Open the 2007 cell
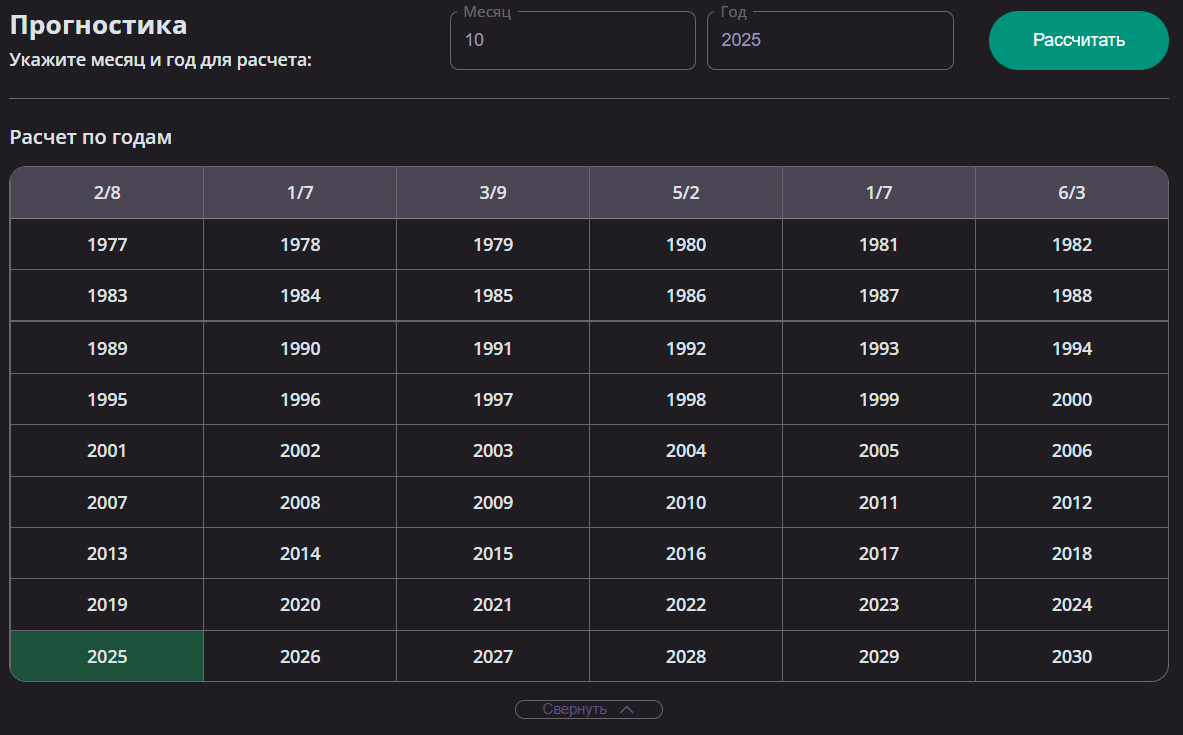Screen dimensions: 1183x735 pos(106,502)
